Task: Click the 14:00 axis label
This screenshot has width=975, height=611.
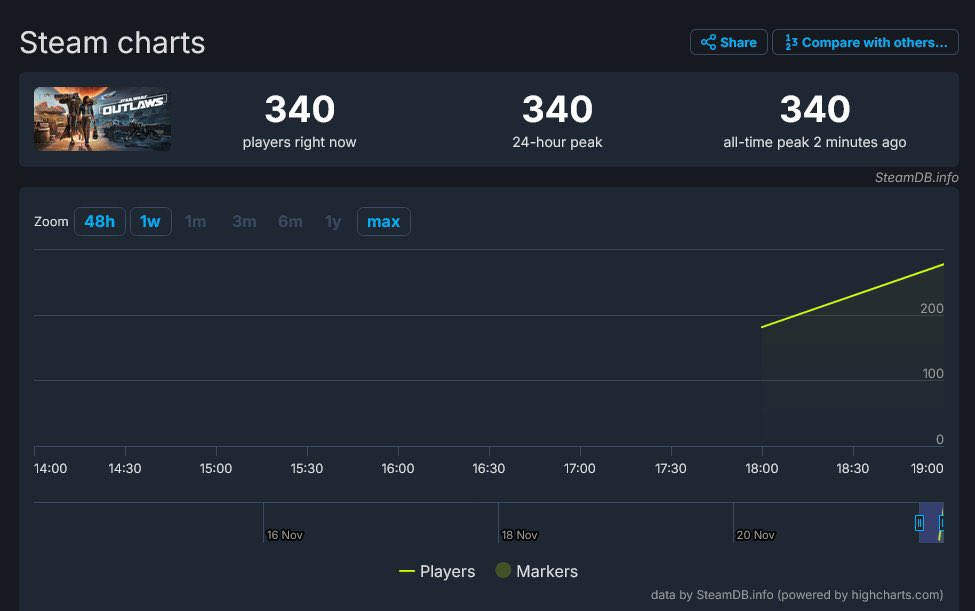Action: point(50,468)
